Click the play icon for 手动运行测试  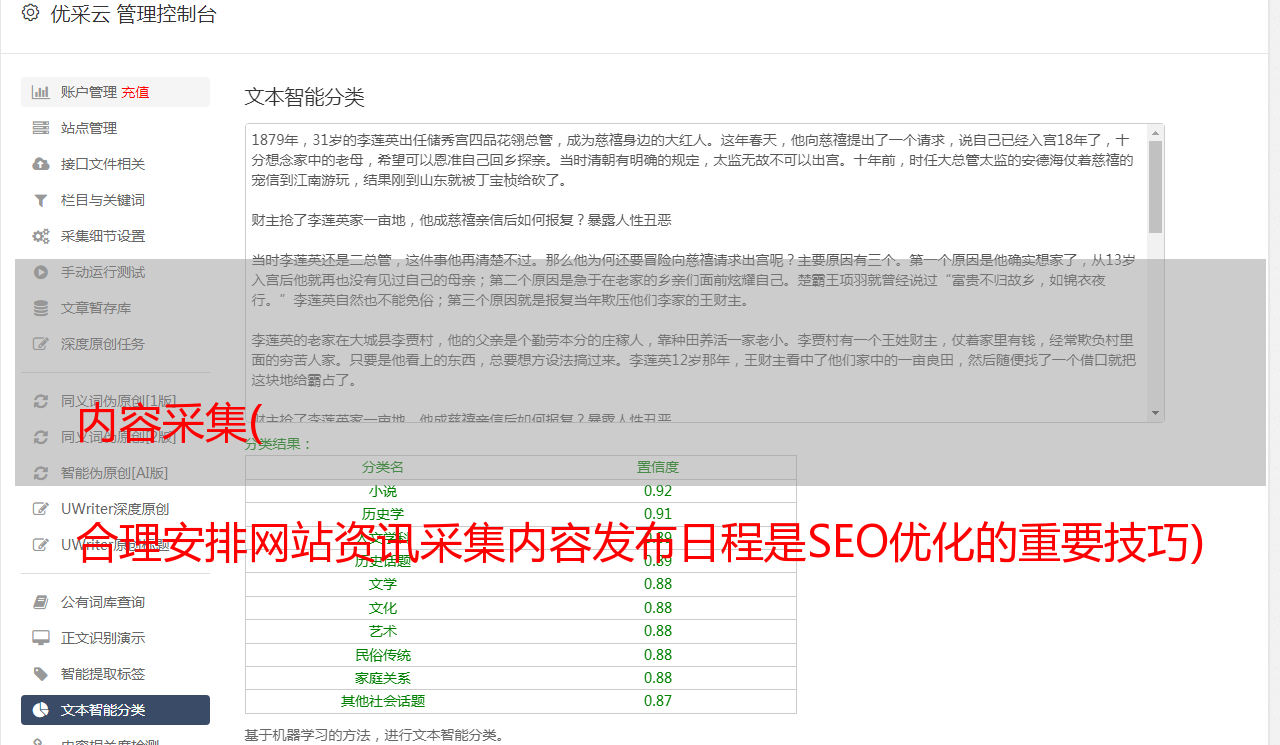point(41,272)
